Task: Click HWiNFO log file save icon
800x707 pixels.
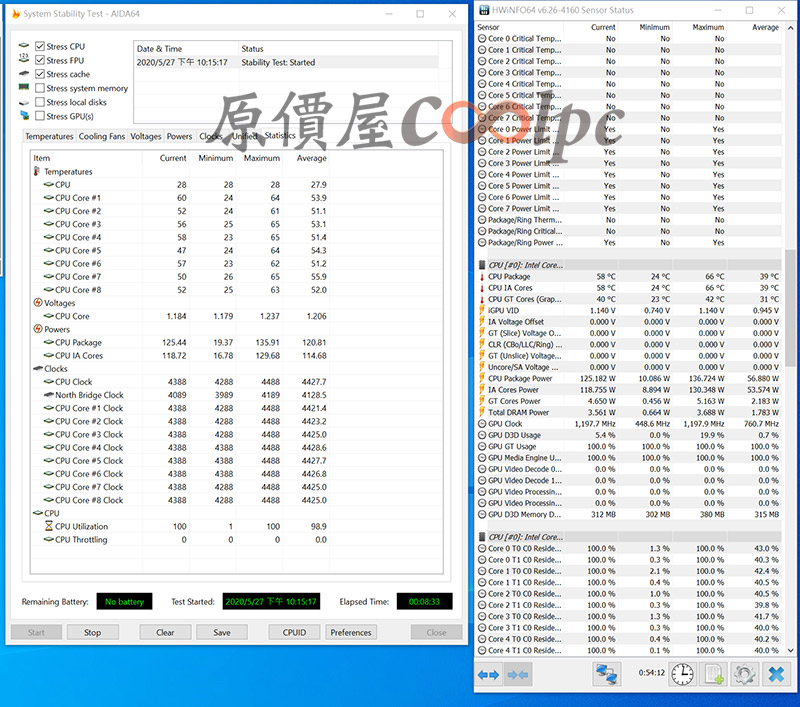Action: (713, 674)
